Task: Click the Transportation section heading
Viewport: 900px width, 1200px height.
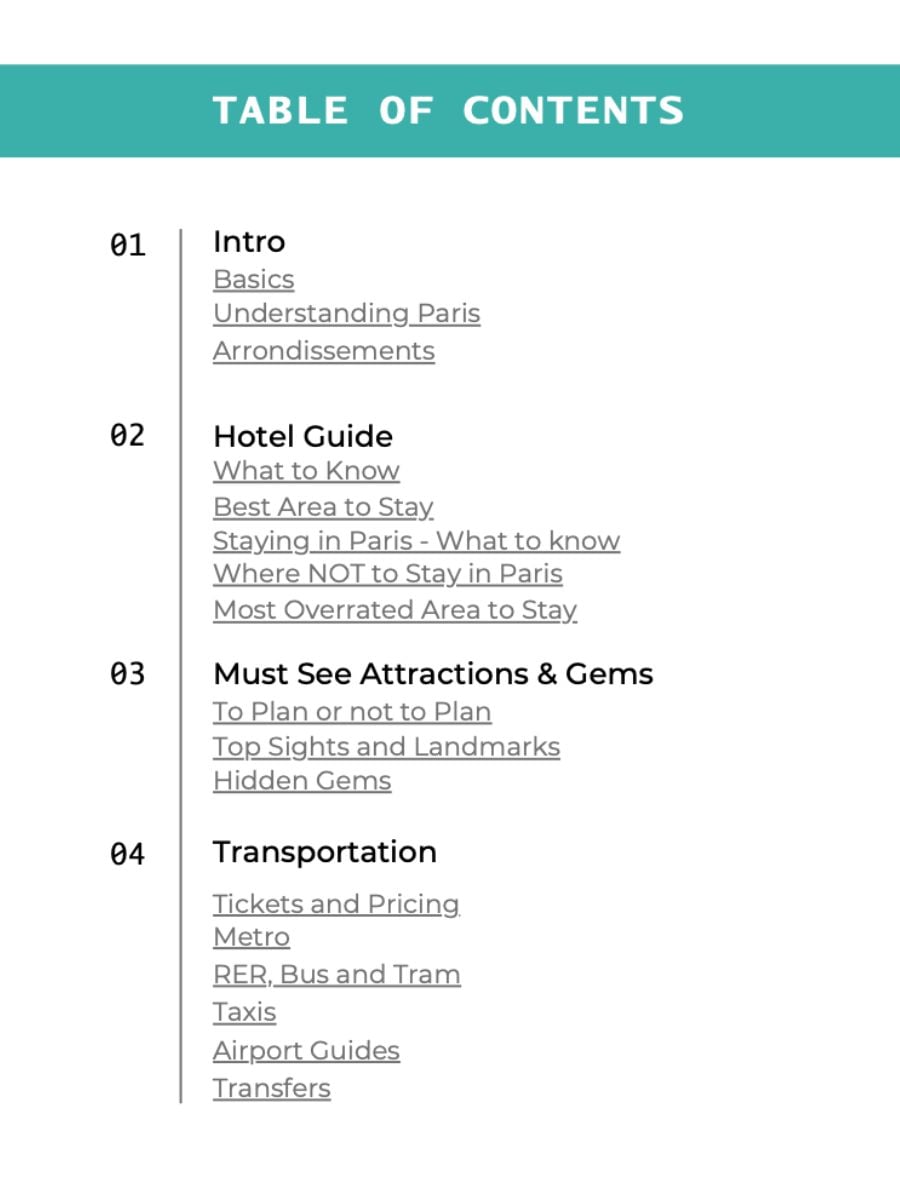Action: point(324,852)
